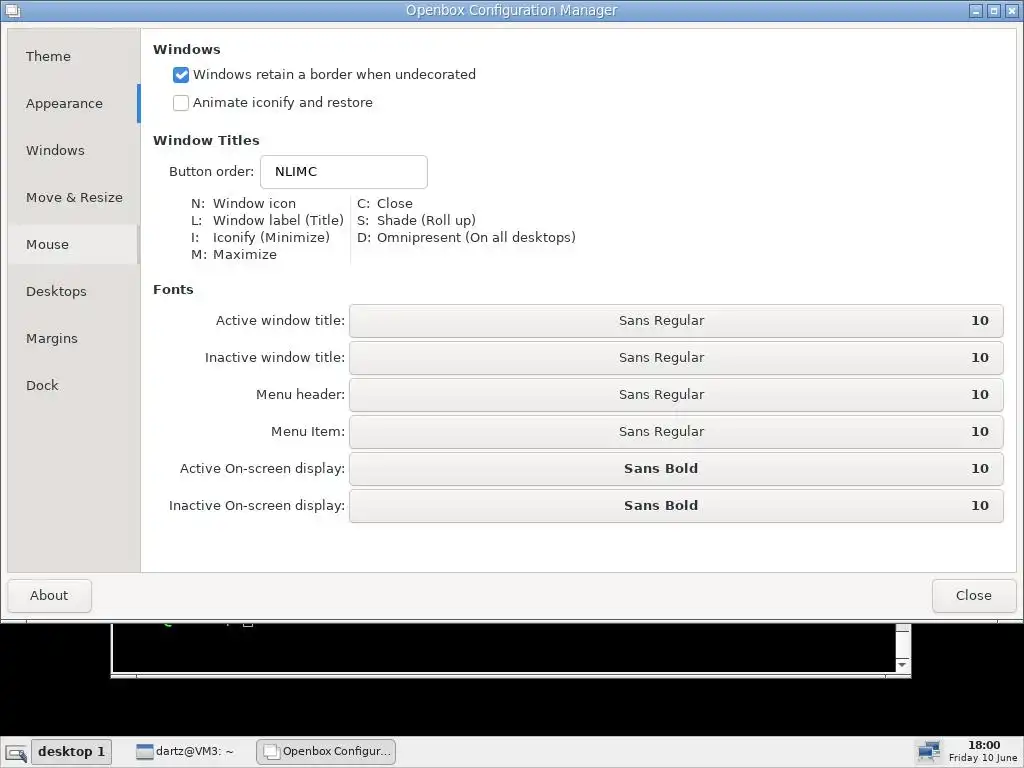Click the 'Menu Item:' label

tap(308, 432)
